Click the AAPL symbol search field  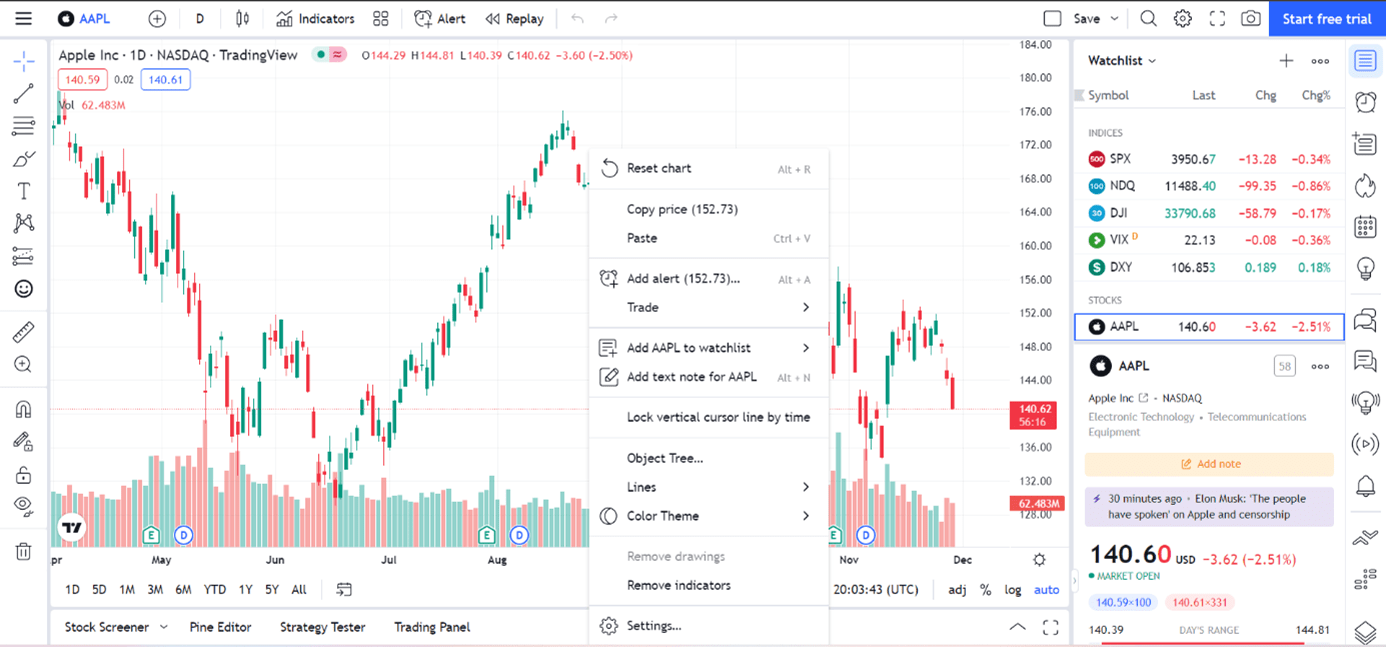pos(85,18)
